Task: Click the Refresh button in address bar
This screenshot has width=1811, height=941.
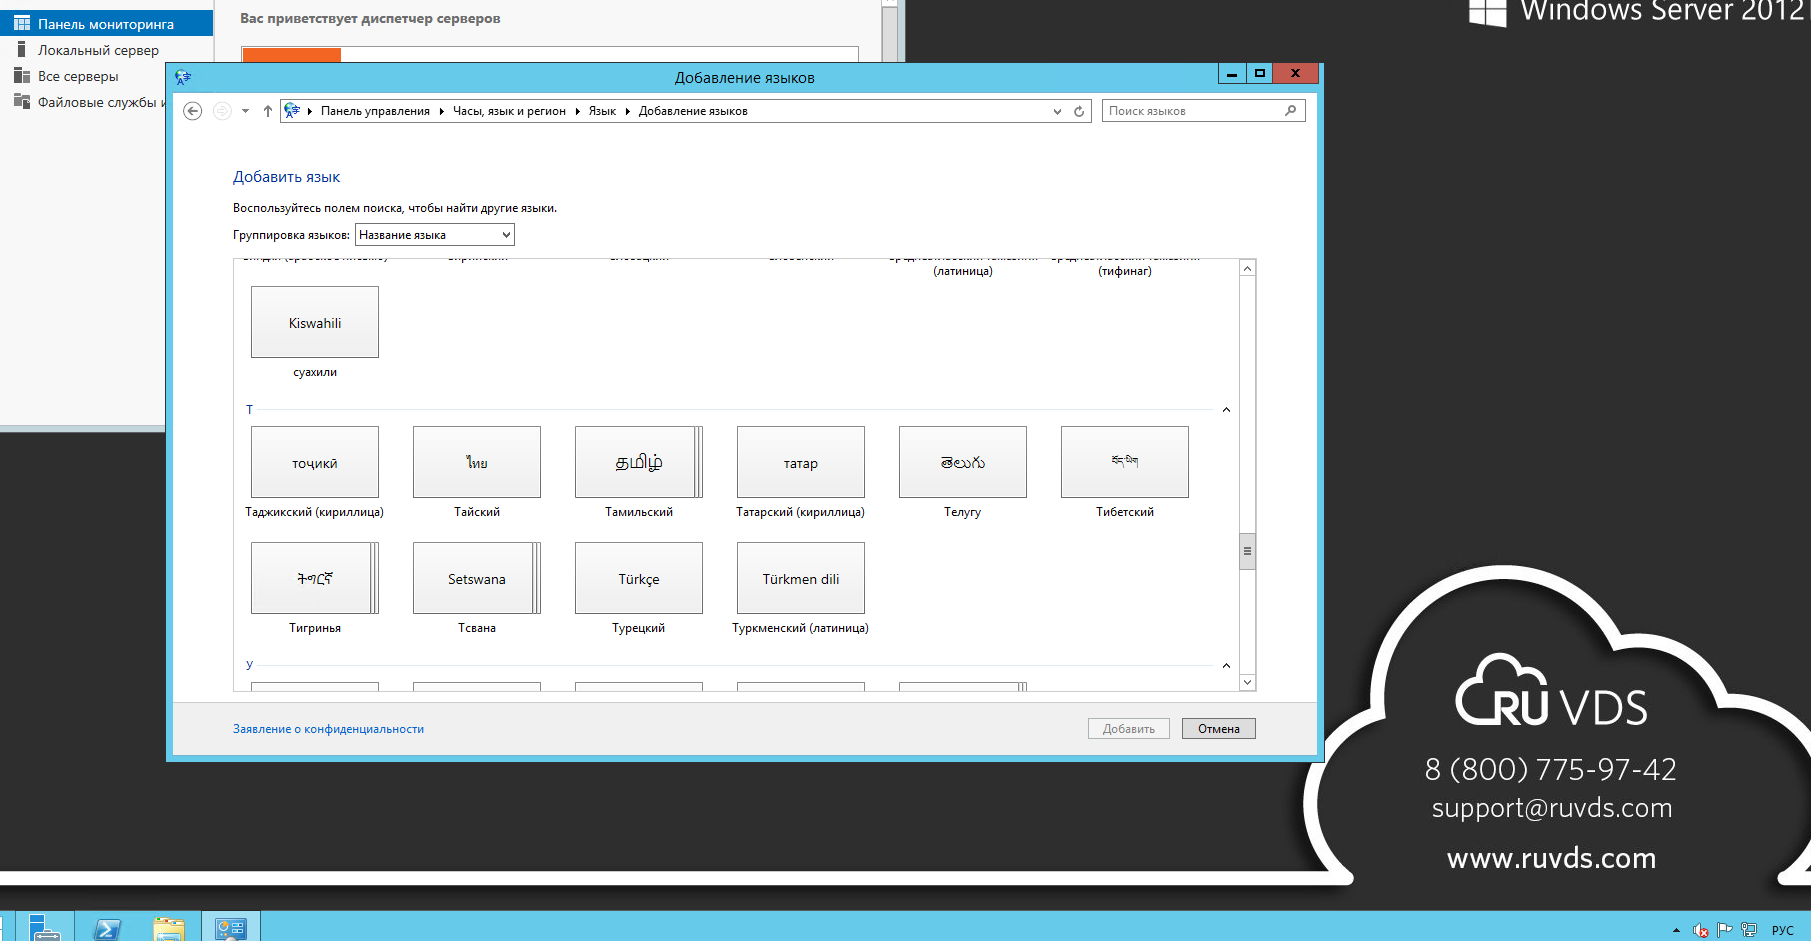Action: (x=1079, y=111)
